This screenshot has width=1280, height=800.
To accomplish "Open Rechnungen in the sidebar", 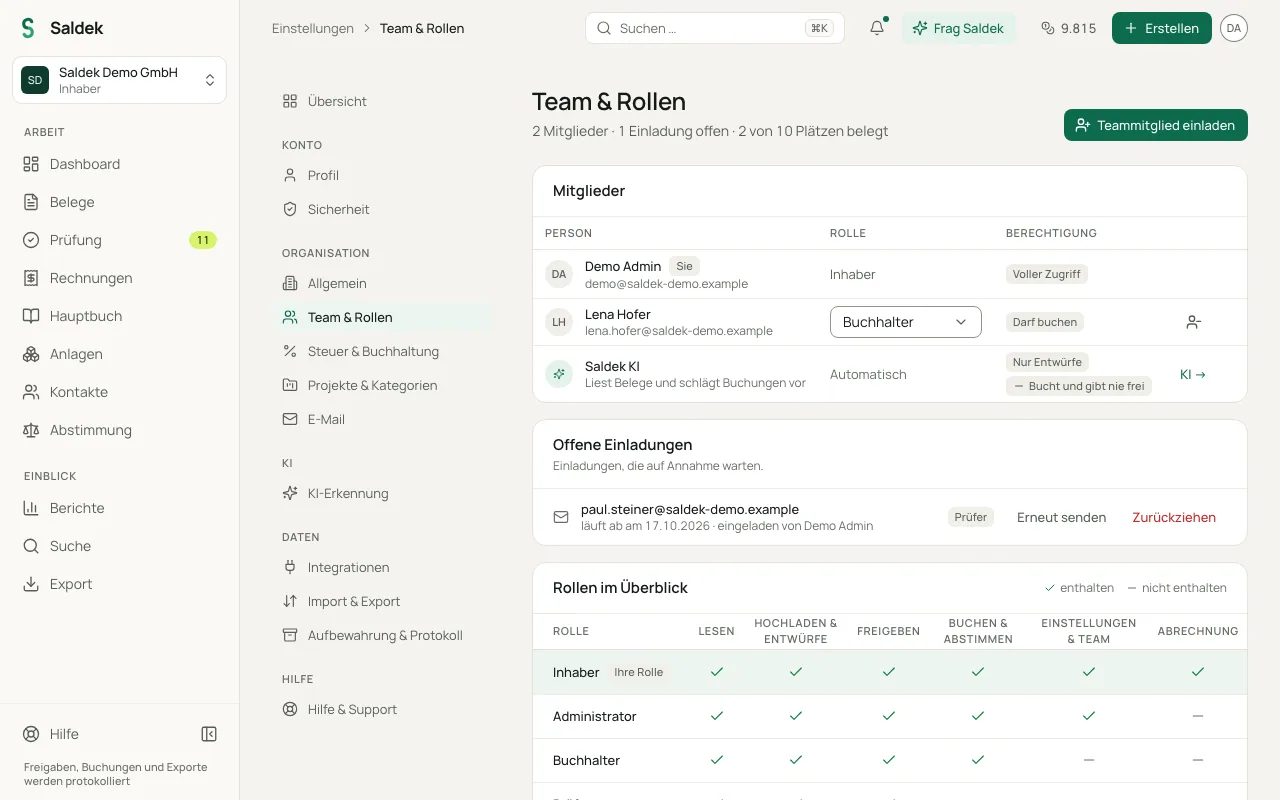I will [x=120, y=278].
